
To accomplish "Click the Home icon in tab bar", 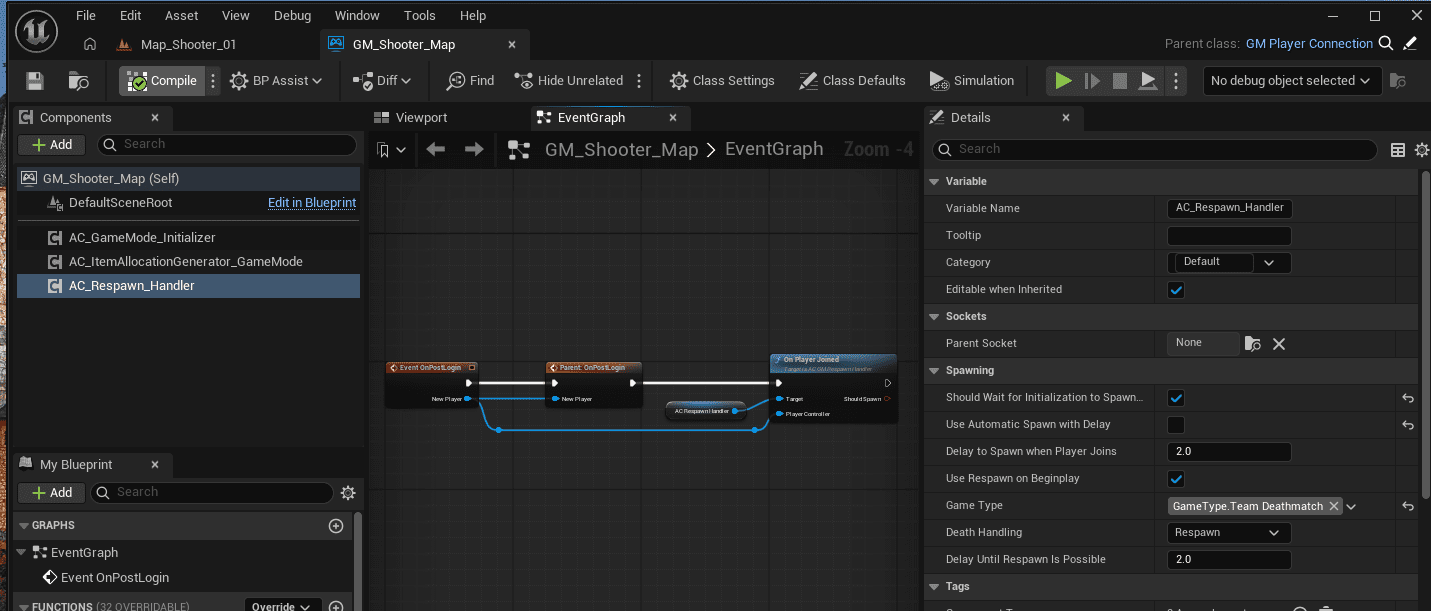I will [90, 44].
